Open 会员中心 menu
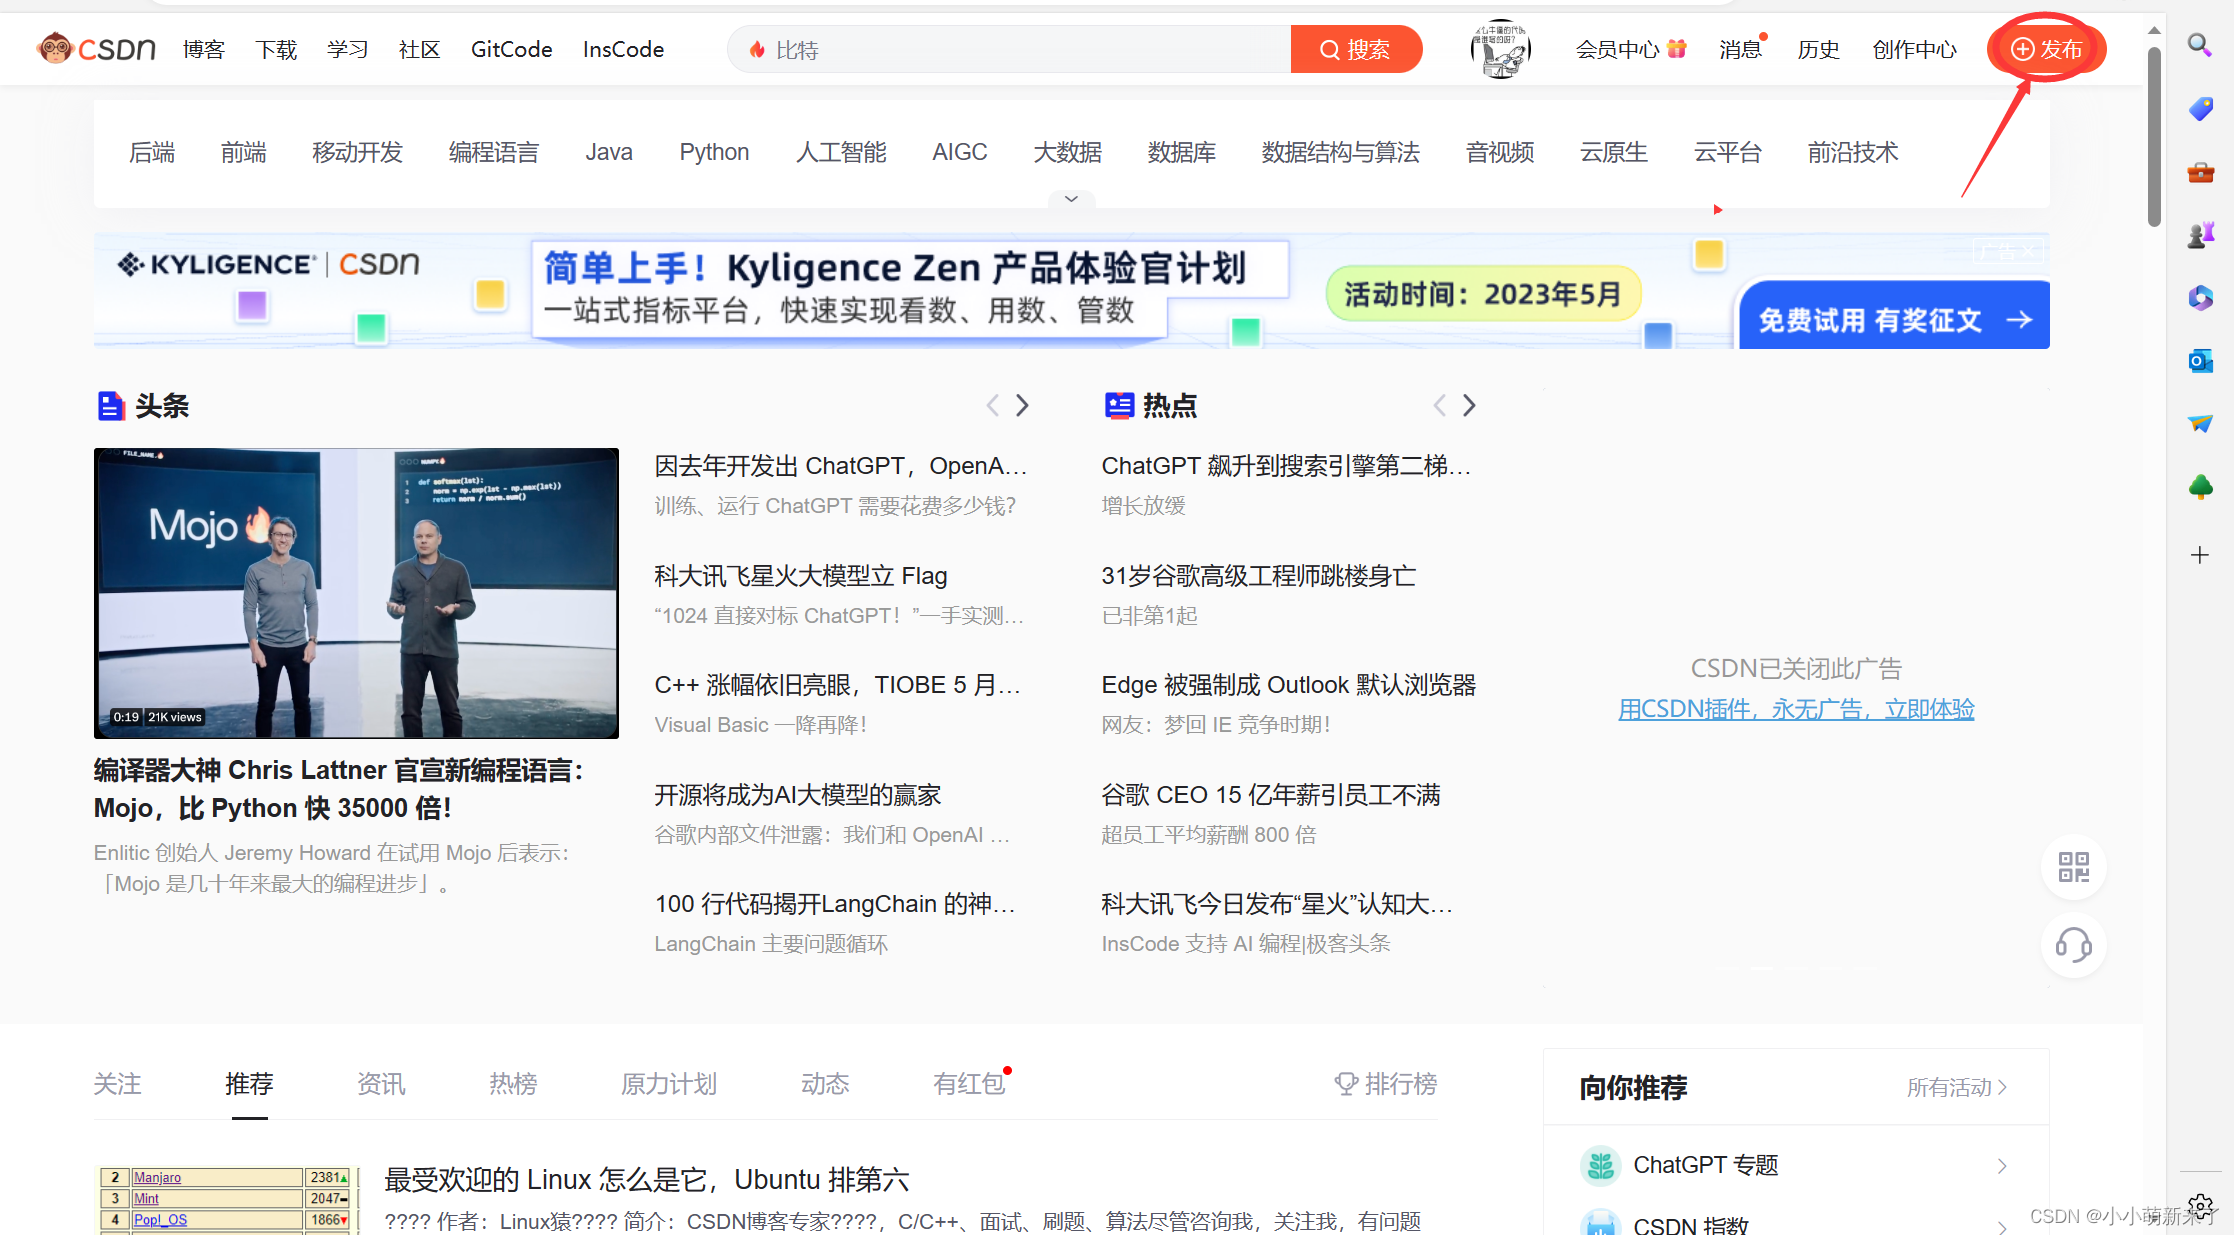 click(x=1631, y=49)
